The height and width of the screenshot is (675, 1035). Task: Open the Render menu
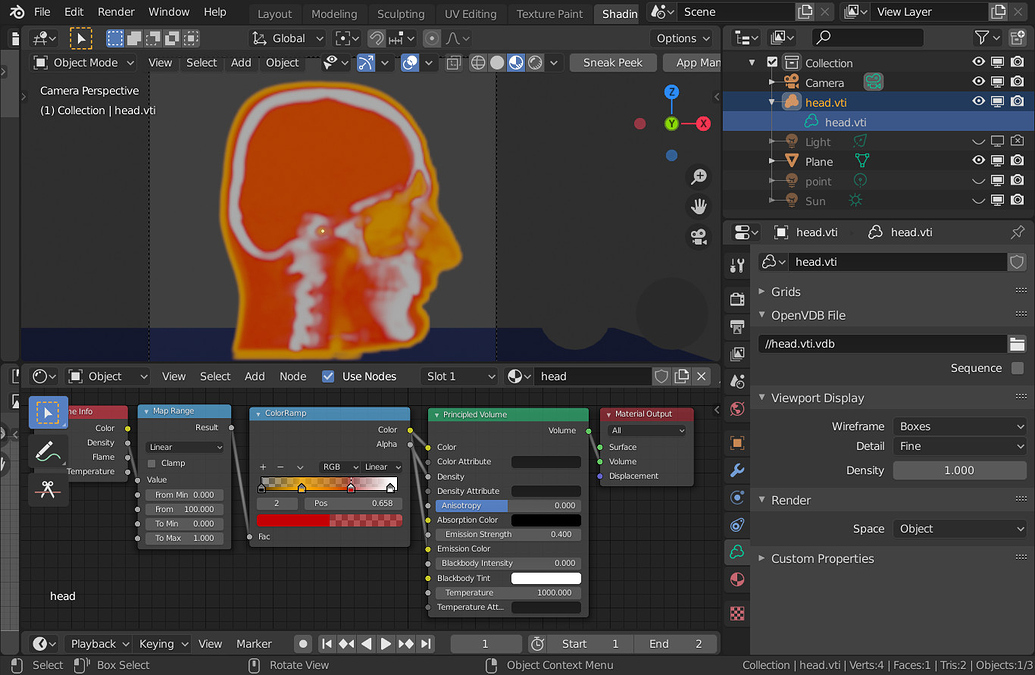coord(116,12)
